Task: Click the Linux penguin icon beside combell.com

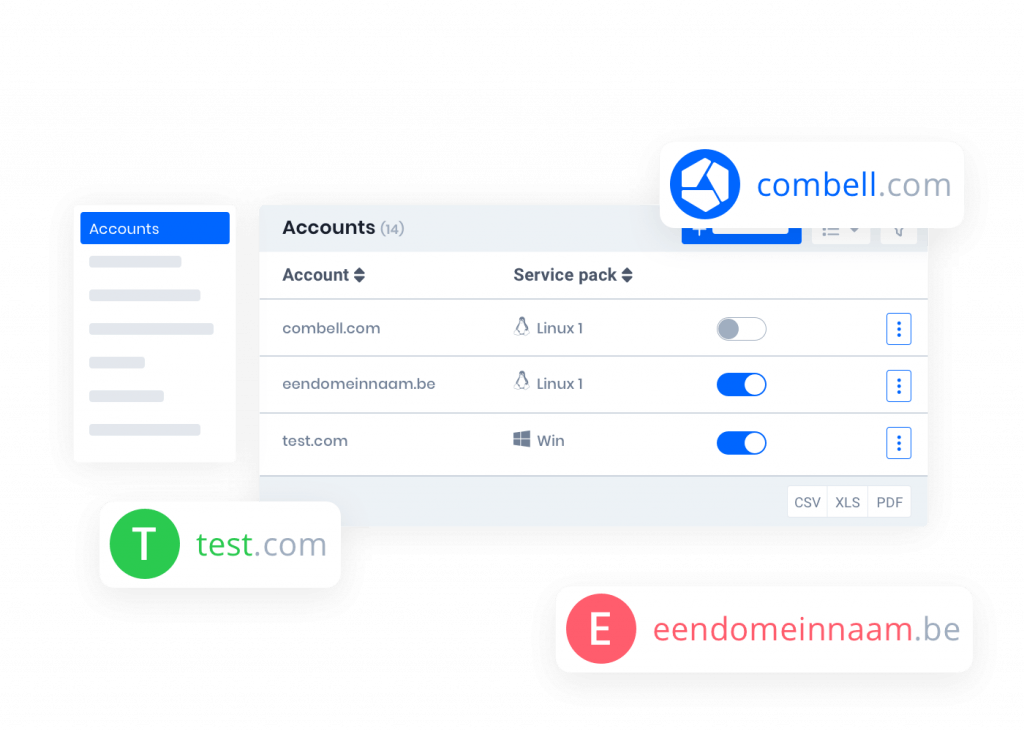Action: [x=521, y=327]
